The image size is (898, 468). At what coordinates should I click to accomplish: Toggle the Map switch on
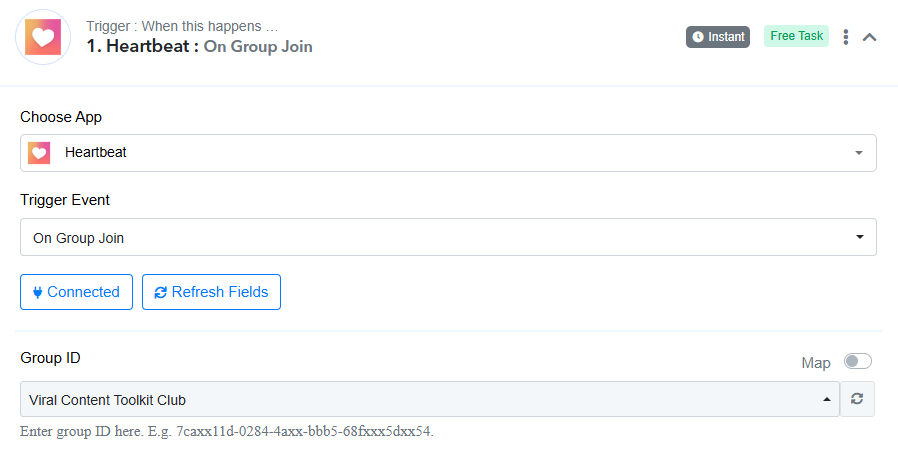click(x=857, y=361)
